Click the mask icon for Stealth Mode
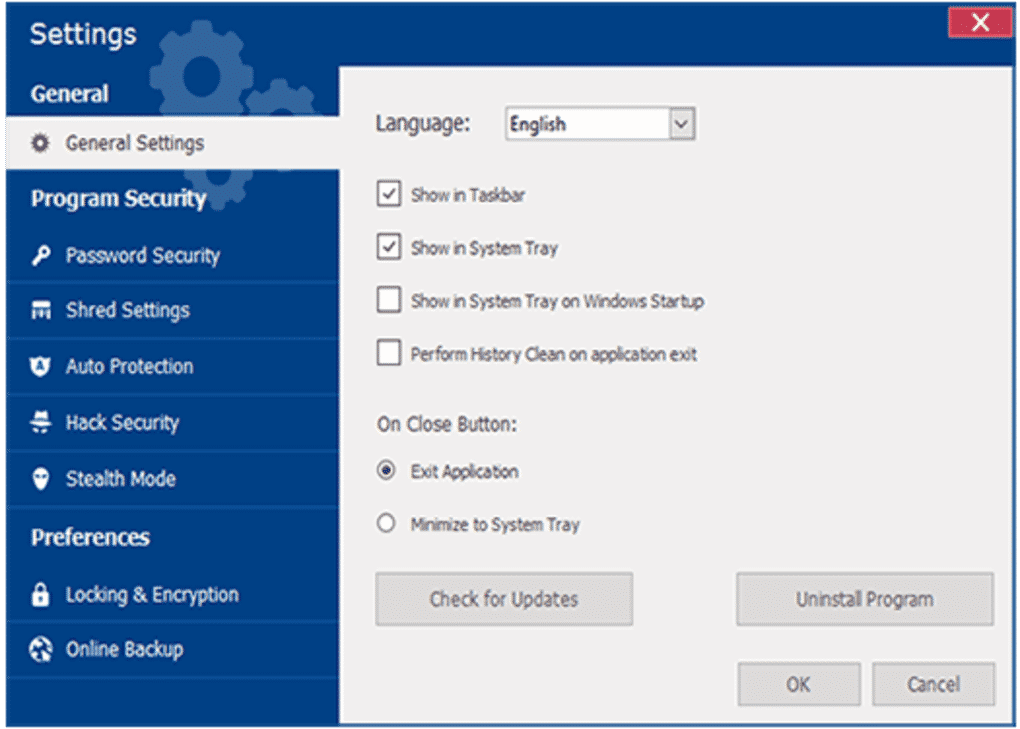This screenshot has width=1020, height=729. pos(40,479)
